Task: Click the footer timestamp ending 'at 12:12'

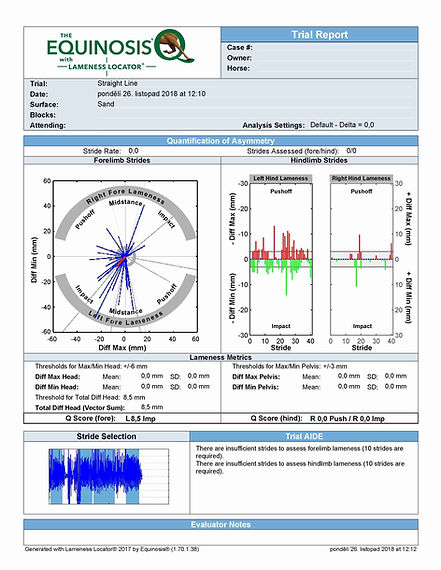Action: 373,549
